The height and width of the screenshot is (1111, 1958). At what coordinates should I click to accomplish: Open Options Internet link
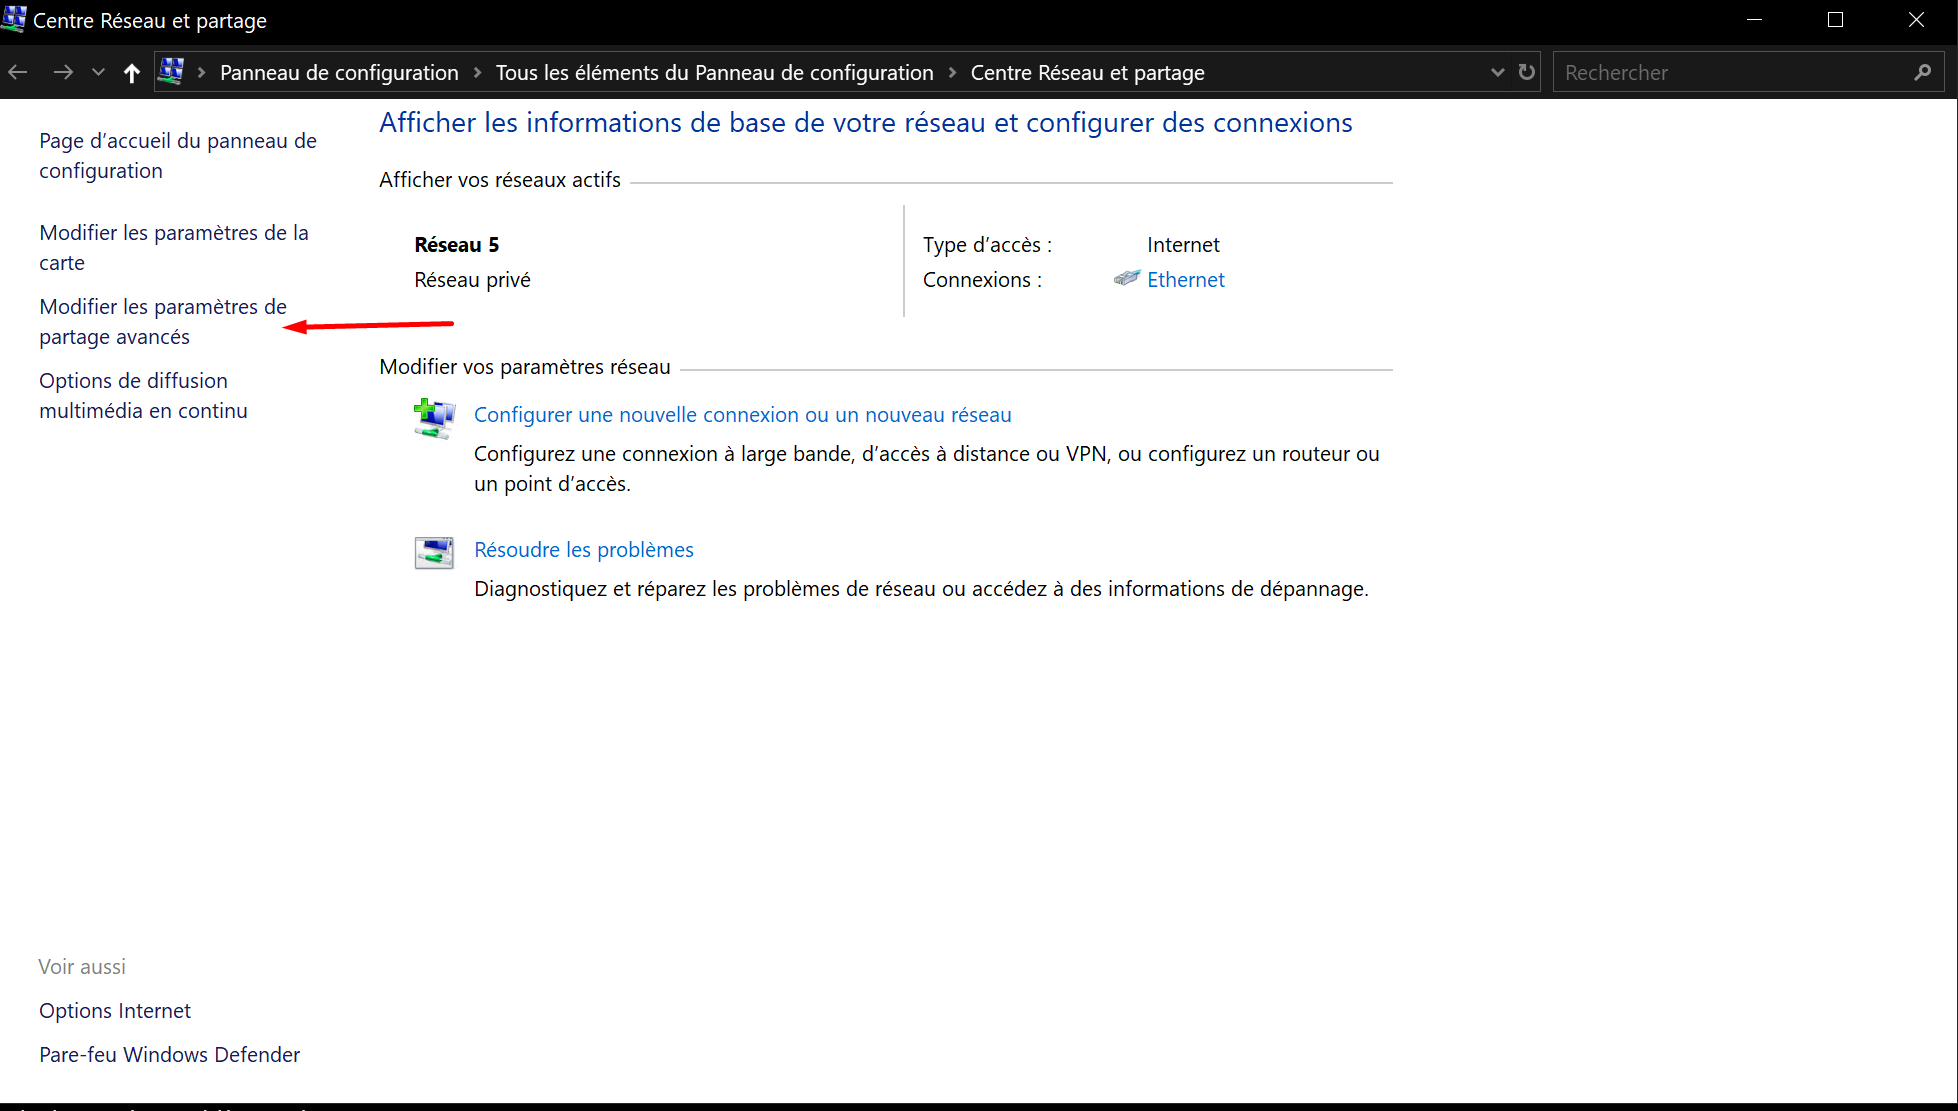pos(115,1011)
